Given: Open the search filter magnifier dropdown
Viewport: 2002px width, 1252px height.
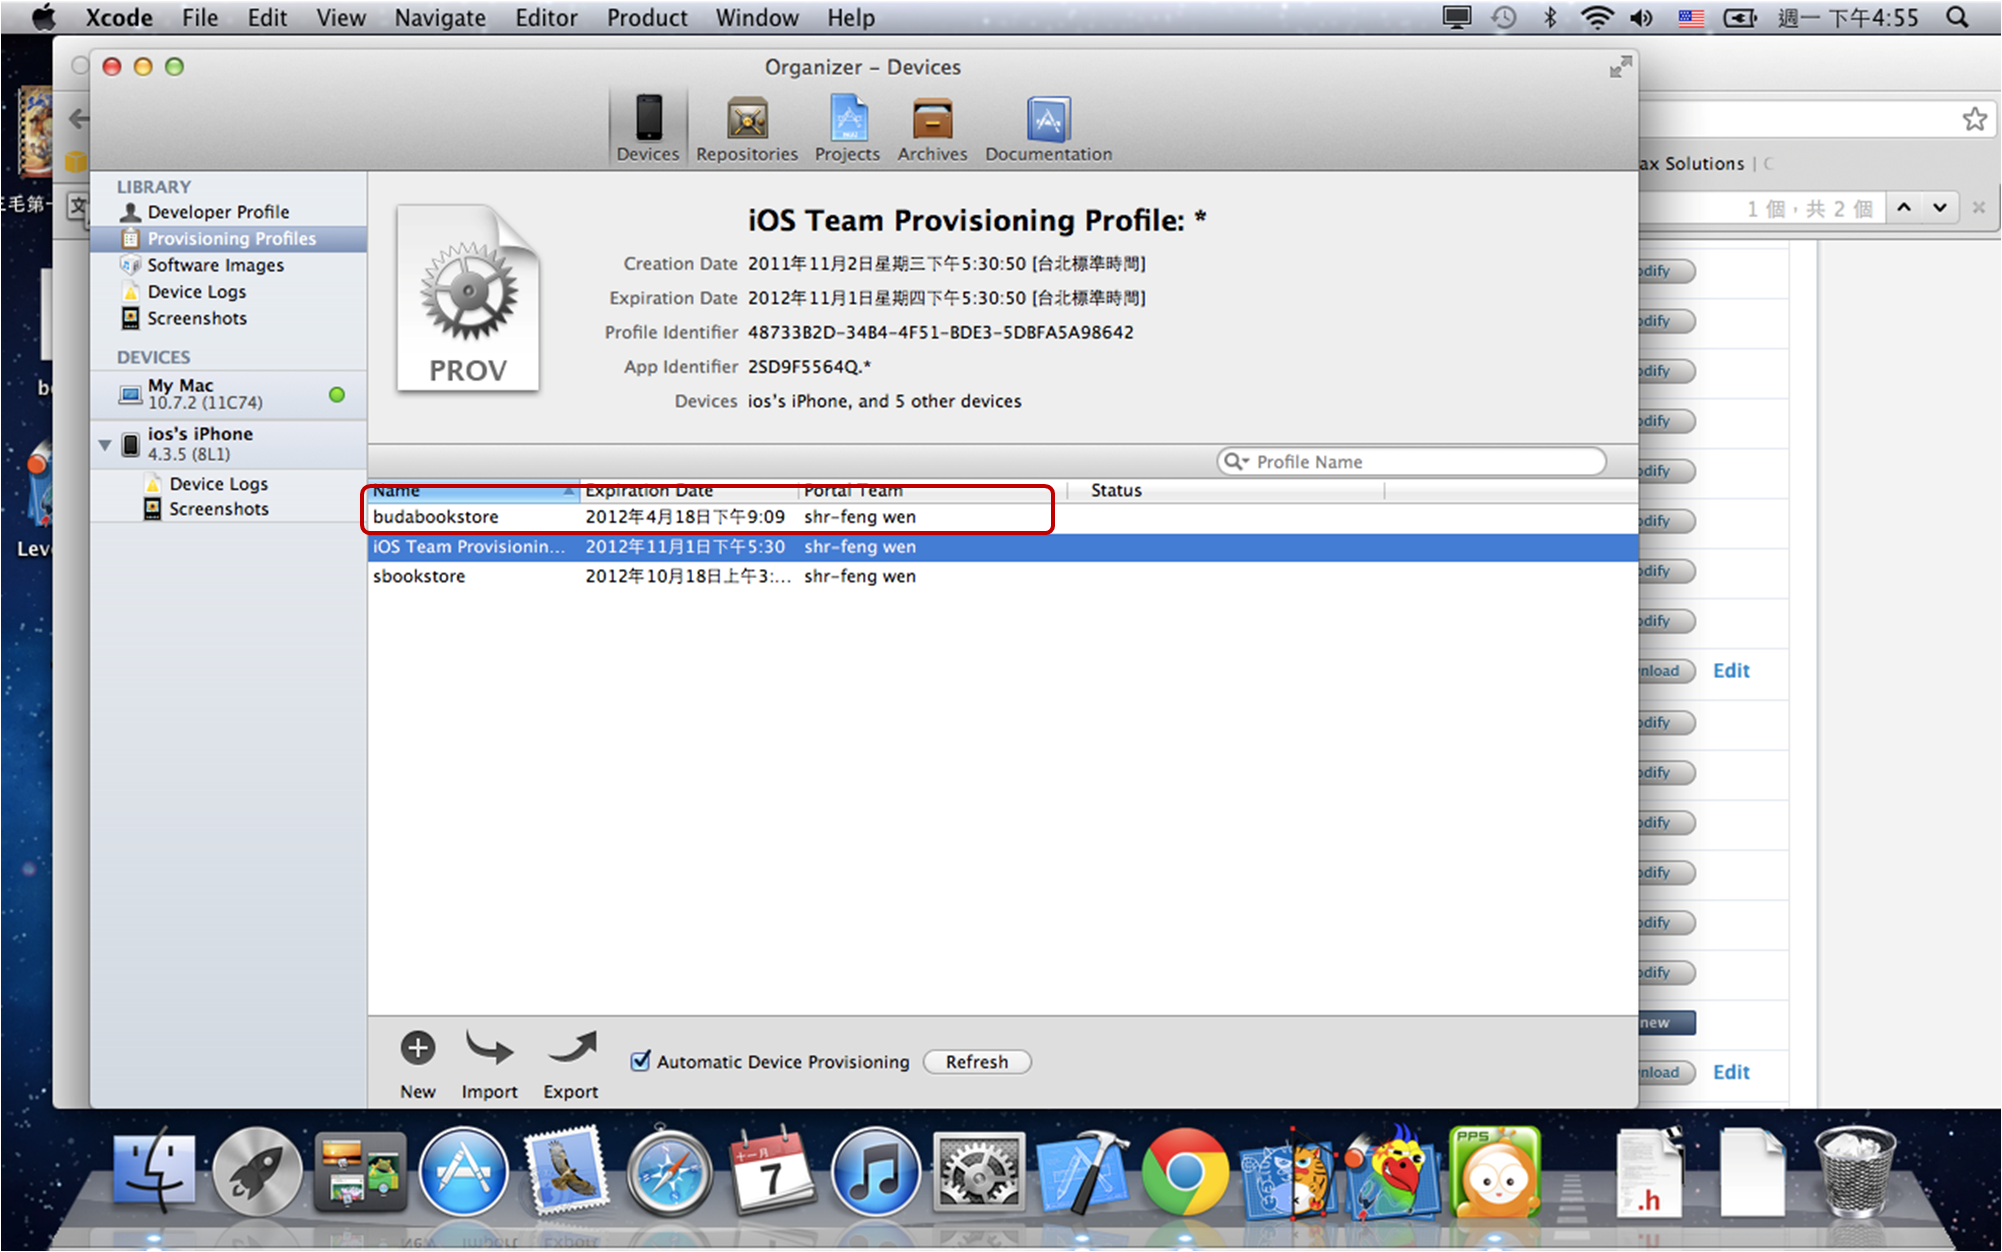Looking at the screenshot, I should coord(1237,462).
